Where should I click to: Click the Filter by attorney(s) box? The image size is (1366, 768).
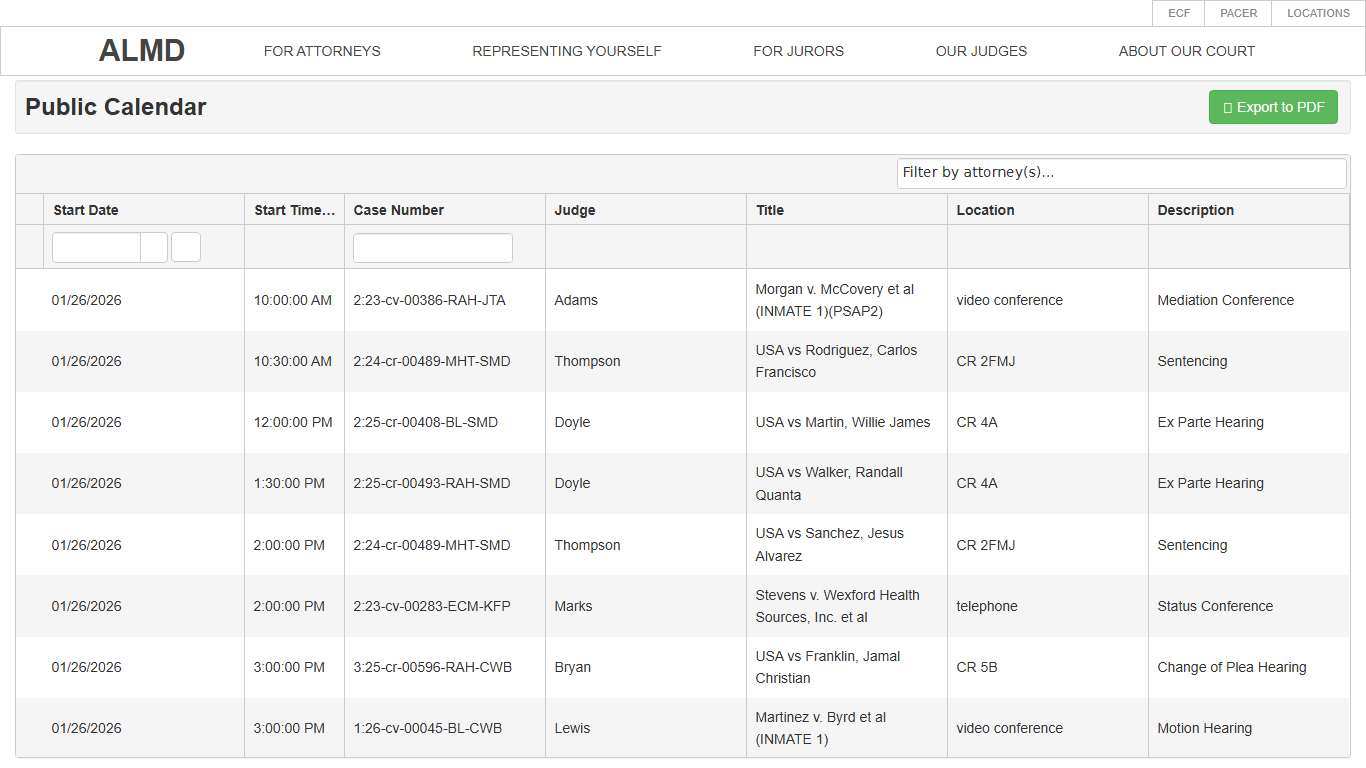(1120, 173)
